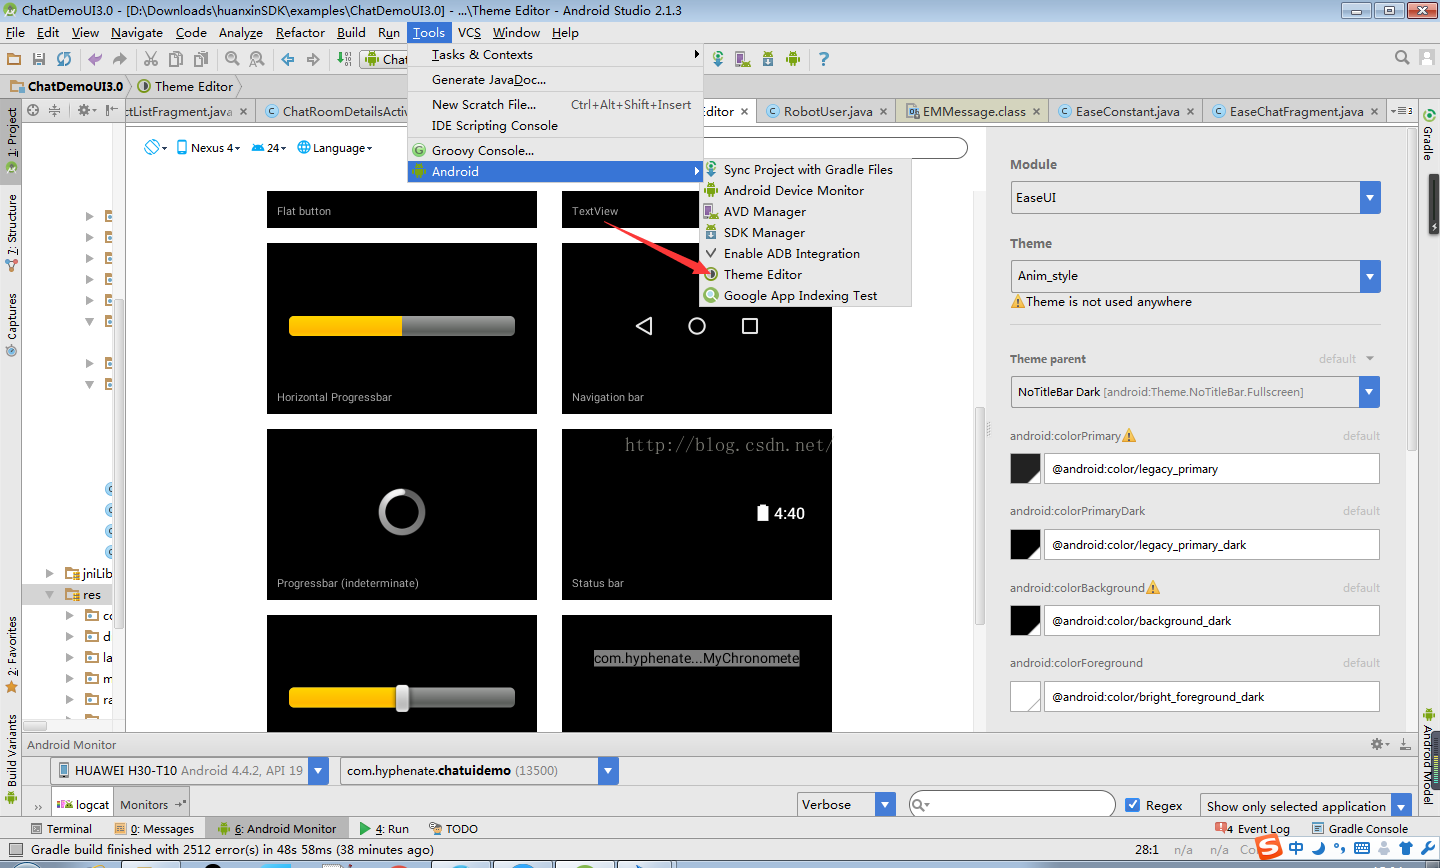The width and height of the screenshot is (1440, 868).
Task: Open the Module EaseUI dropdown
Action: 1196,197
